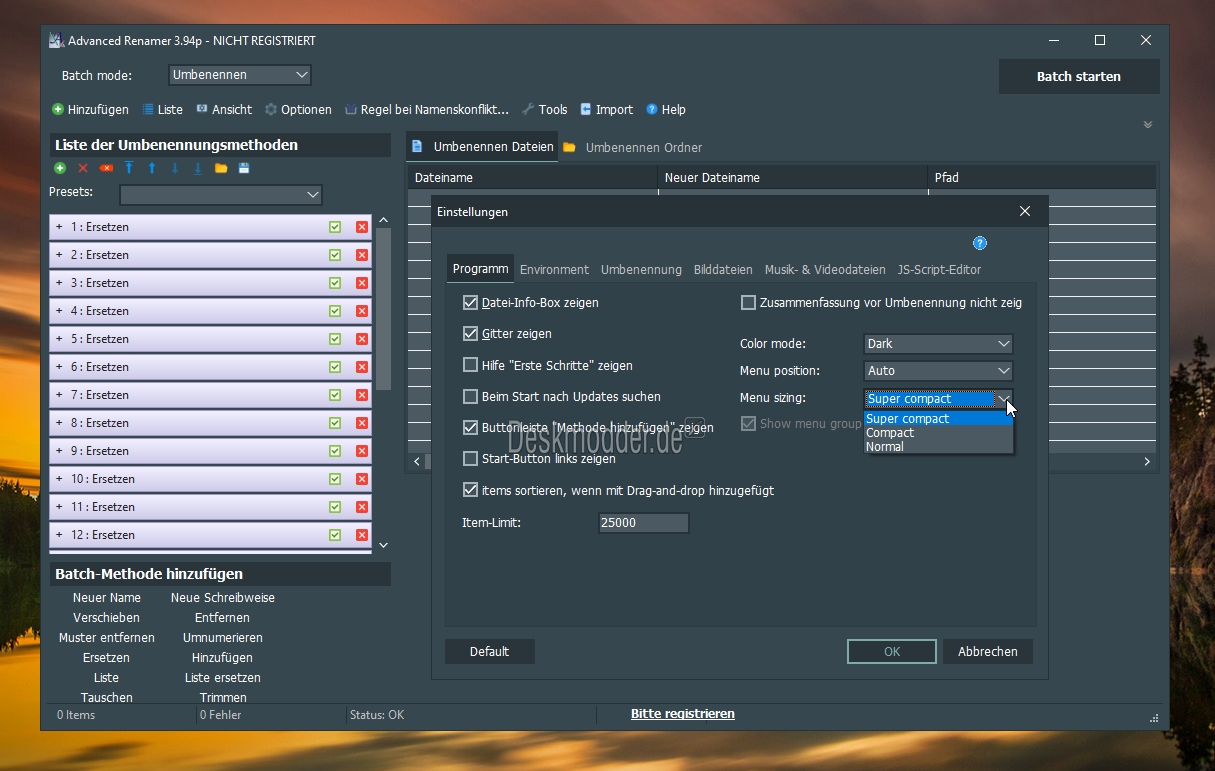Click Abbrechen to cancel the settings
Screen dimensions: 1215x771
[x=988, y=651]
